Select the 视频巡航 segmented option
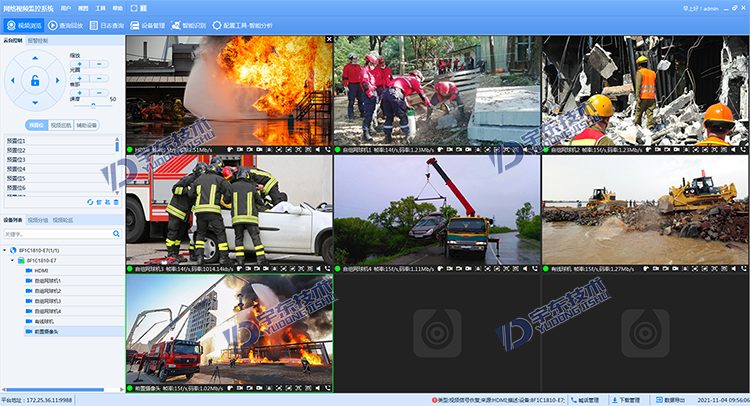Screen dimensions: 750x406 [x=61, y=125]
